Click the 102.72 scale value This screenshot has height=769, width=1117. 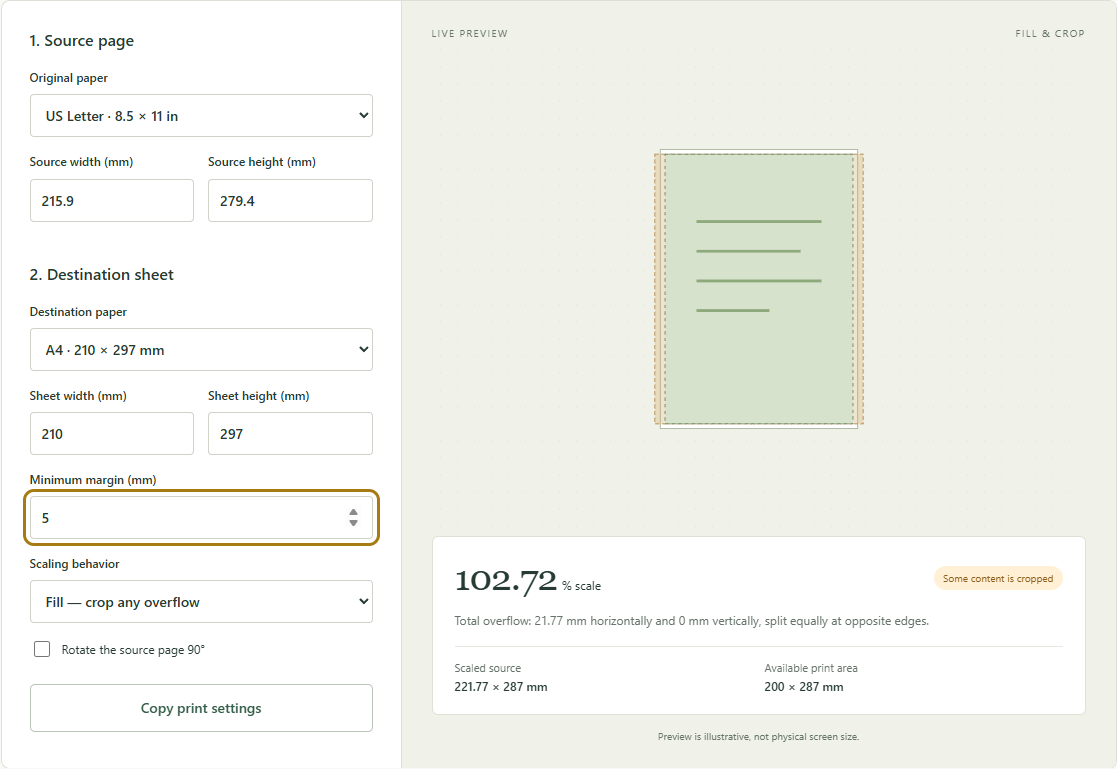(505, 581)
